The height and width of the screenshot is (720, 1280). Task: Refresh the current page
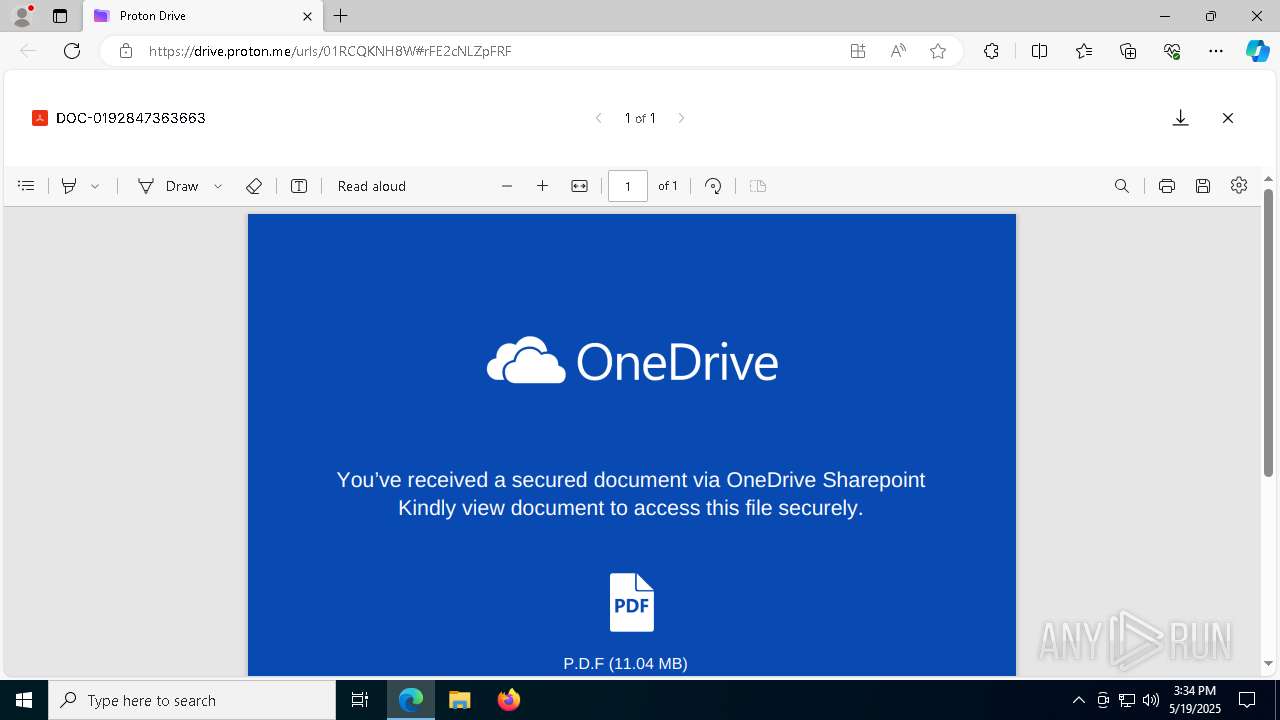coord(72,51)
